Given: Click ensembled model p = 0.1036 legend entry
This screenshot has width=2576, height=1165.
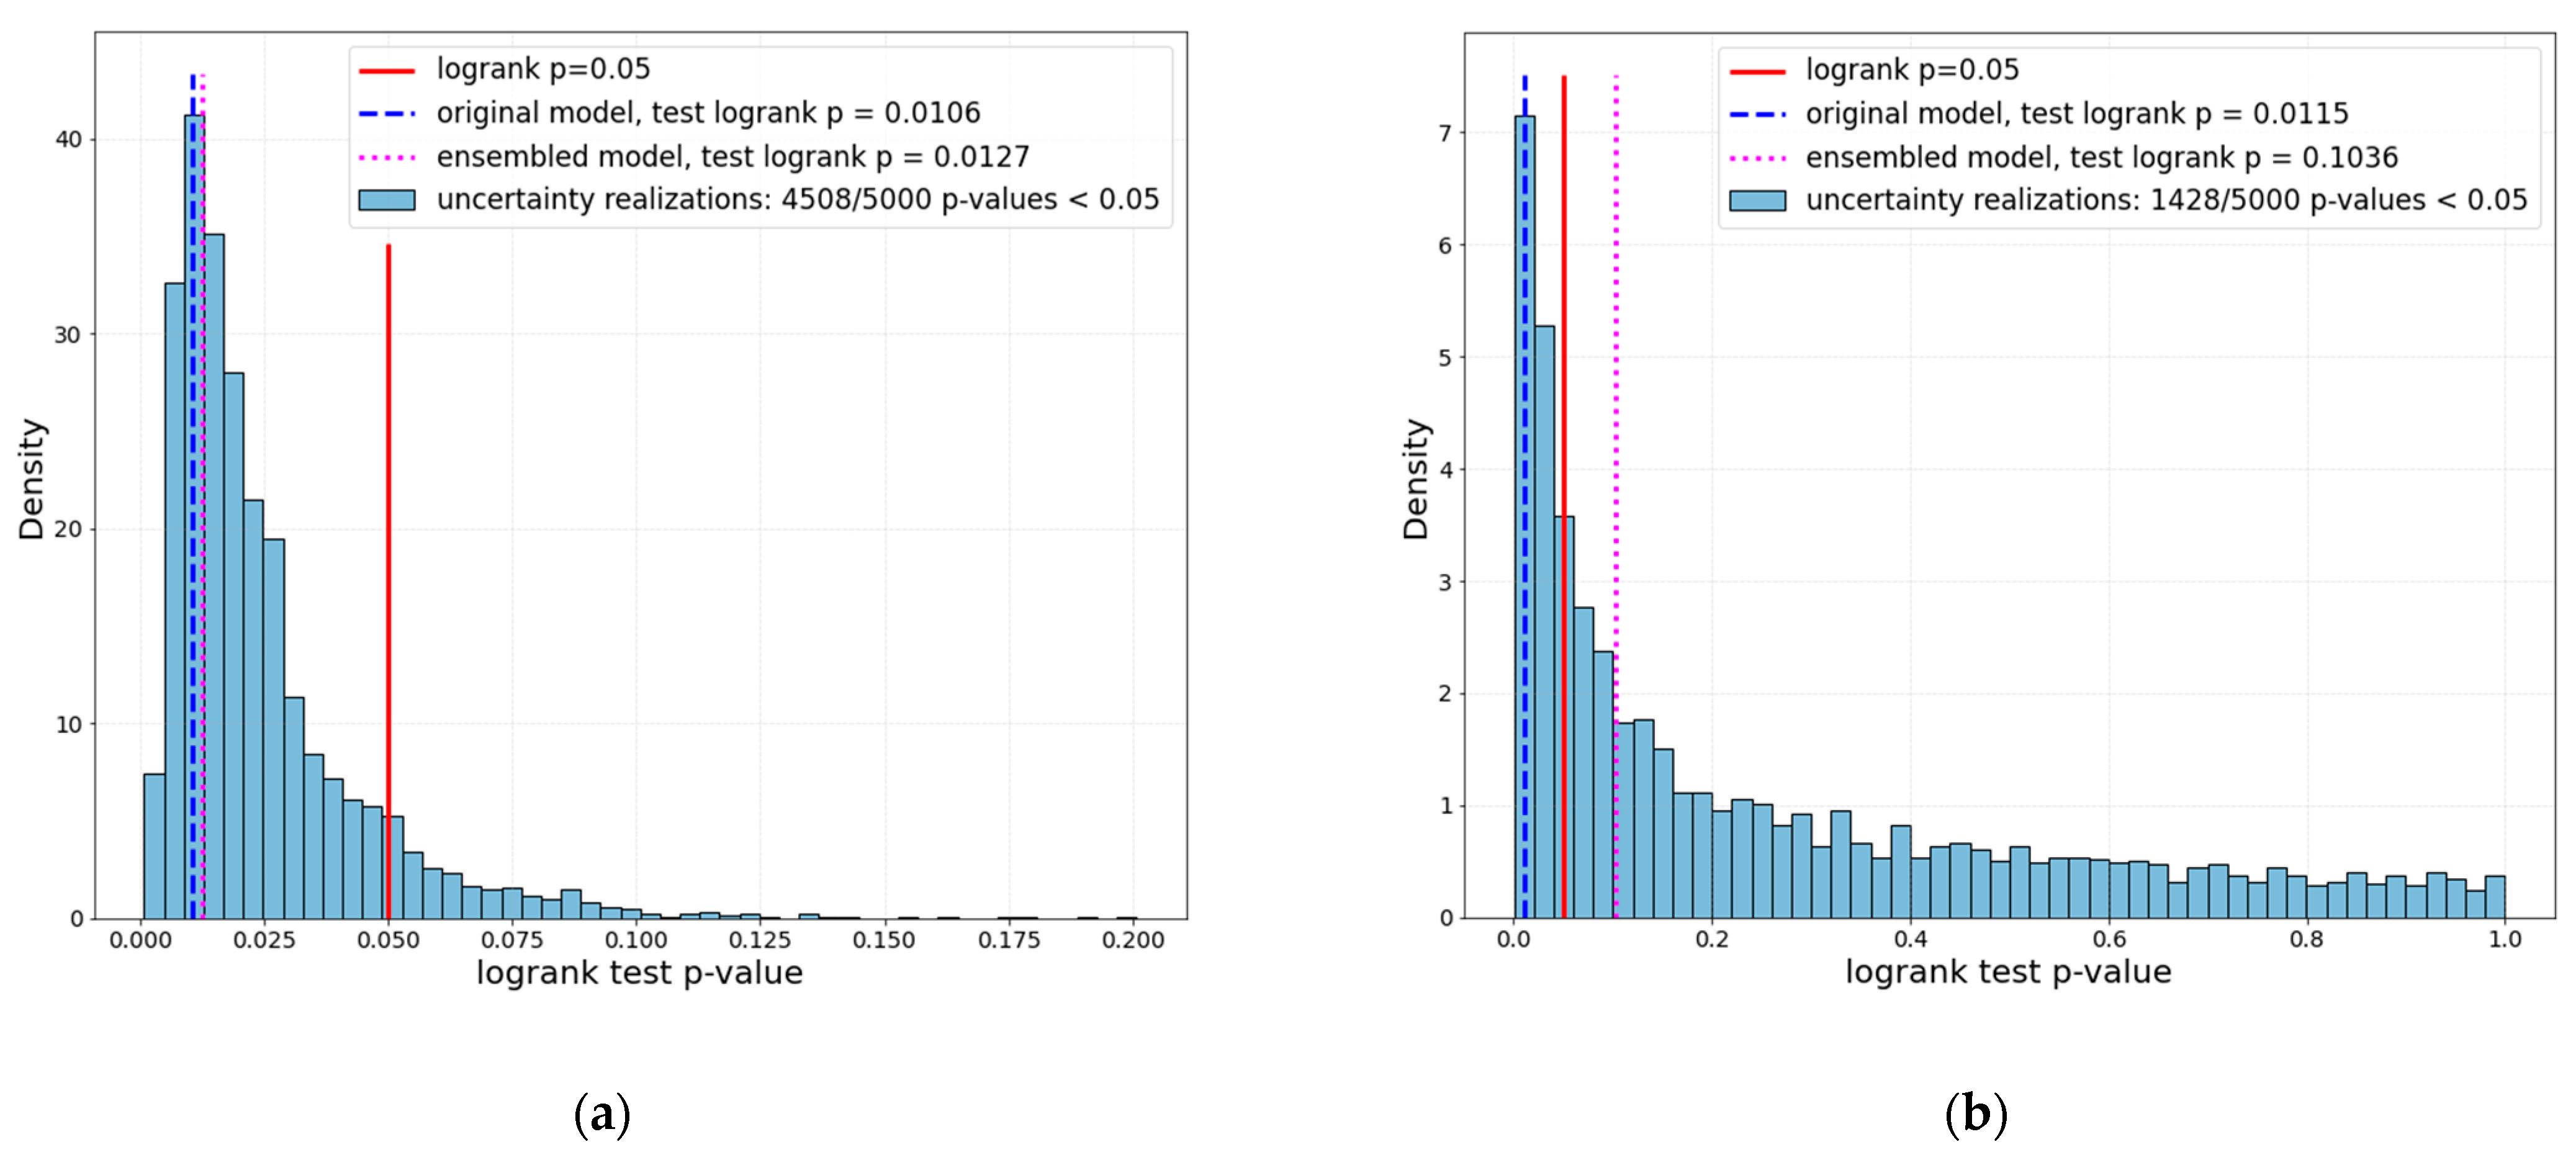Looking at the screenshot, I should pyautogui.click(x=2101, y=158).
